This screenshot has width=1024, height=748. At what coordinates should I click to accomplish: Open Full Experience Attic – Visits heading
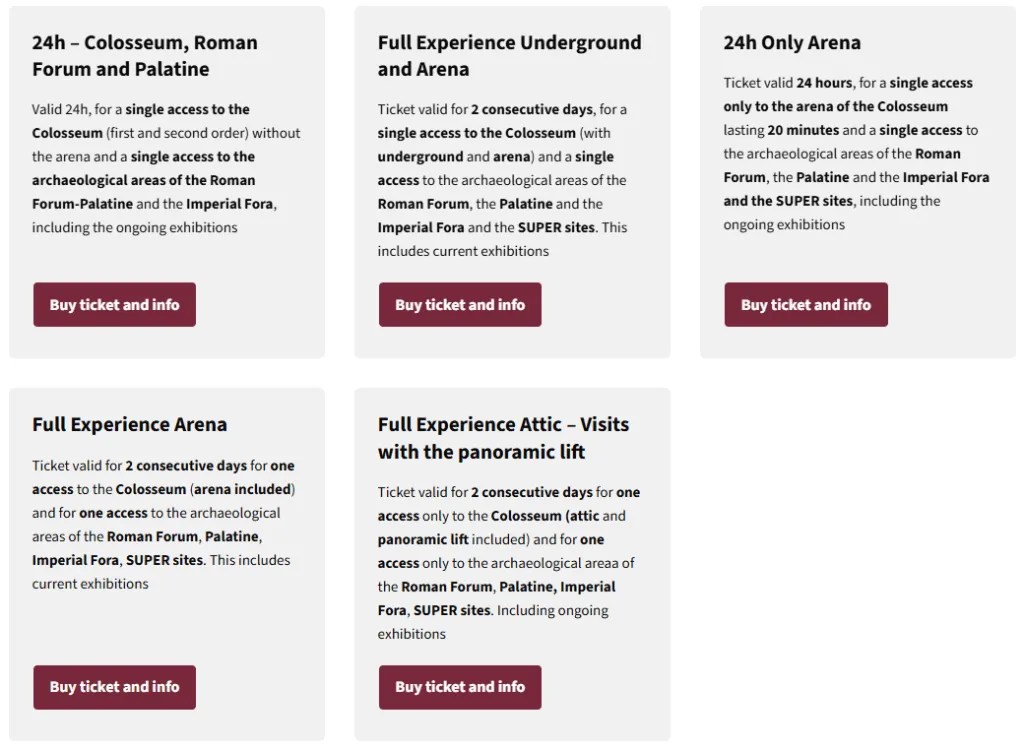pyautogui.click(x=503, y=438)
